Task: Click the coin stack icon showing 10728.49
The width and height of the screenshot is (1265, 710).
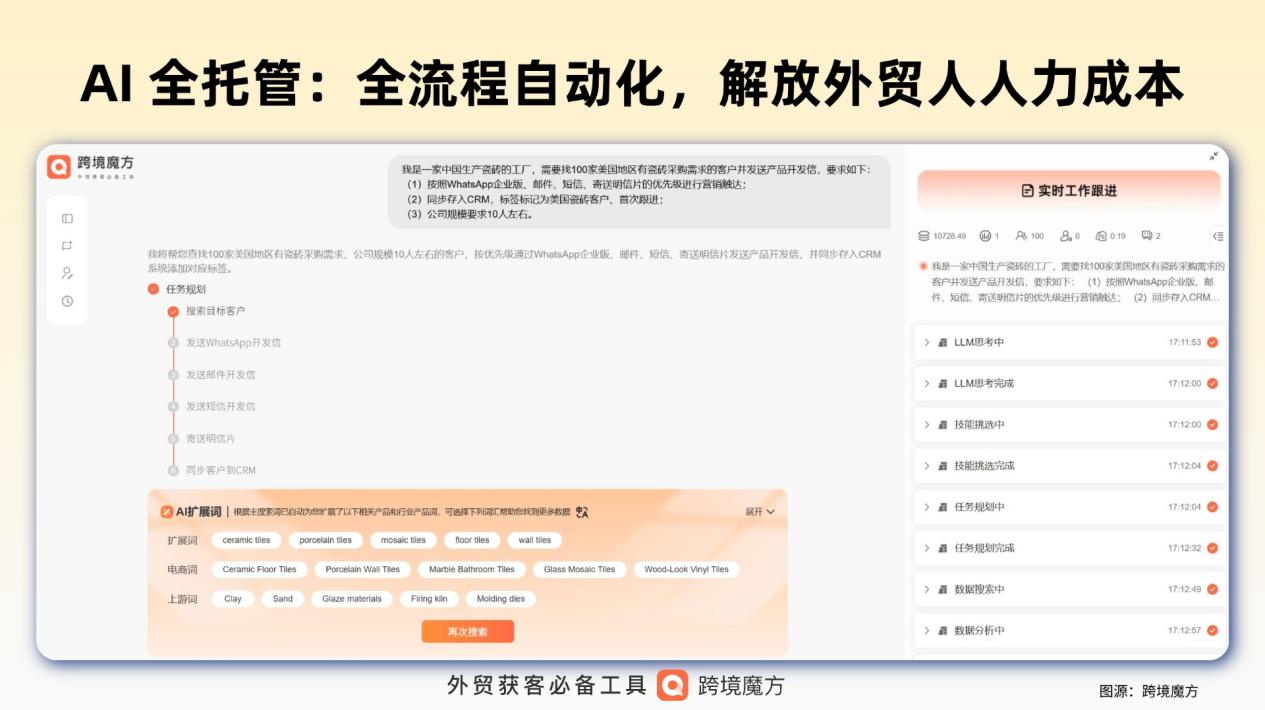Action: pyautogui.click(x=924, y=236)
